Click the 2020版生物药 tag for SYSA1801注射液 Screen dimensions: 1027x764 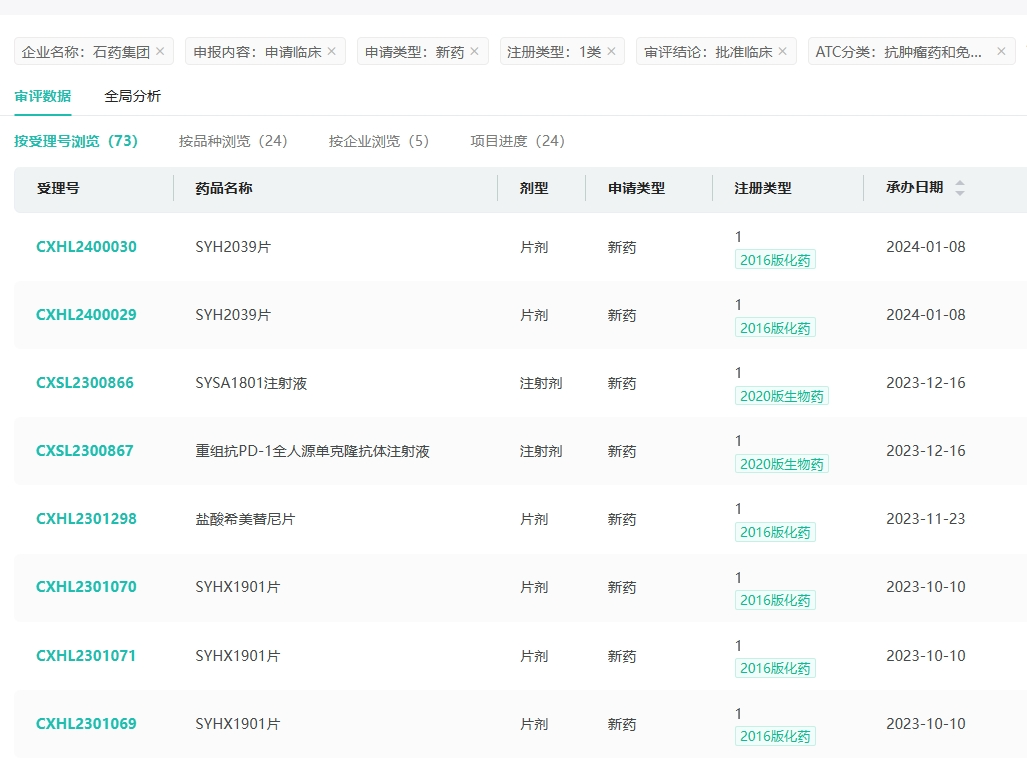tap(781, 396)
